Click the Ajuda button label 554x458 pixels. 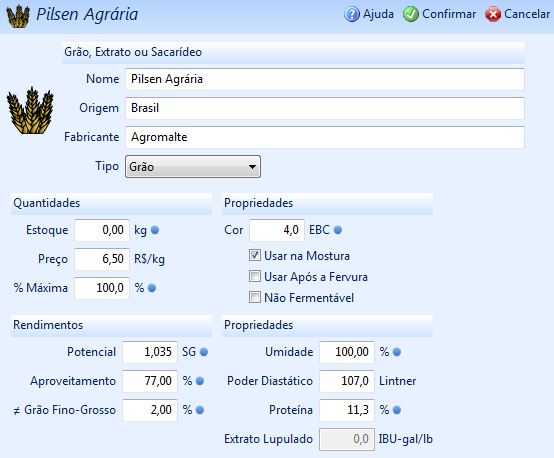point(378,14)
